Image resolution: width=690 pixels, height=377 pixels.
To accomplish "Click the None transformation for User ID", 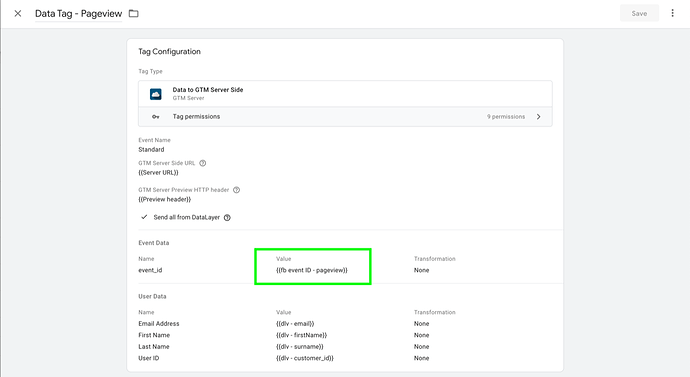I will pyautogui.click(x=421, y=358).
